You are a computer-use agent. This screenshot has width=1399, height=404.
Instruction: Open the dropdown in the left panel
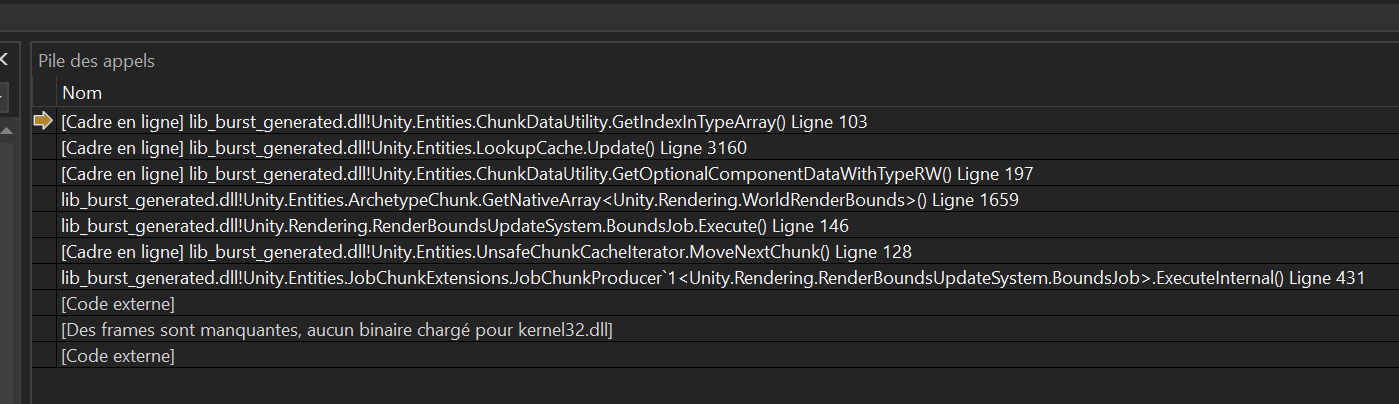pos(4,97)
